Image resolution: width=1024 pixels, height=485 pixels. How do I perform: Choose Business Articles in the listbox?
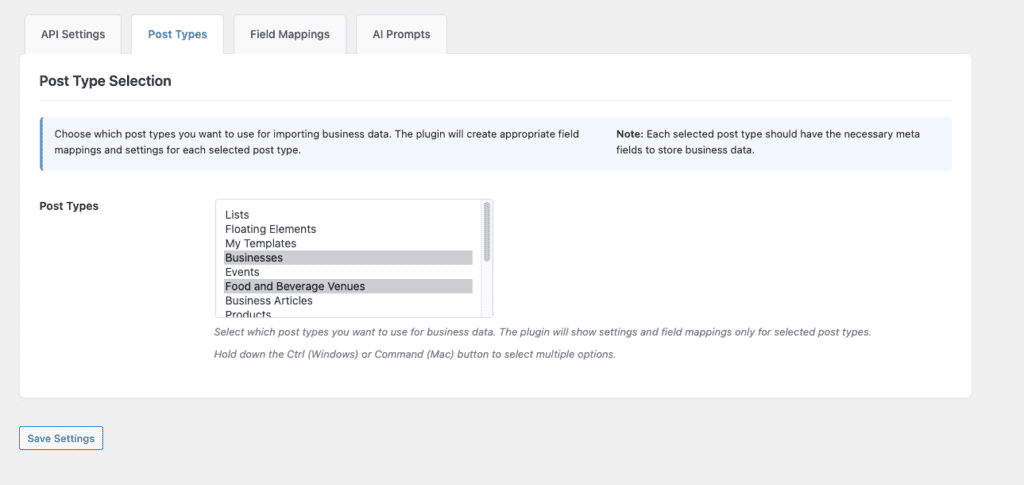pyautogui.click(x=268, y=300)
